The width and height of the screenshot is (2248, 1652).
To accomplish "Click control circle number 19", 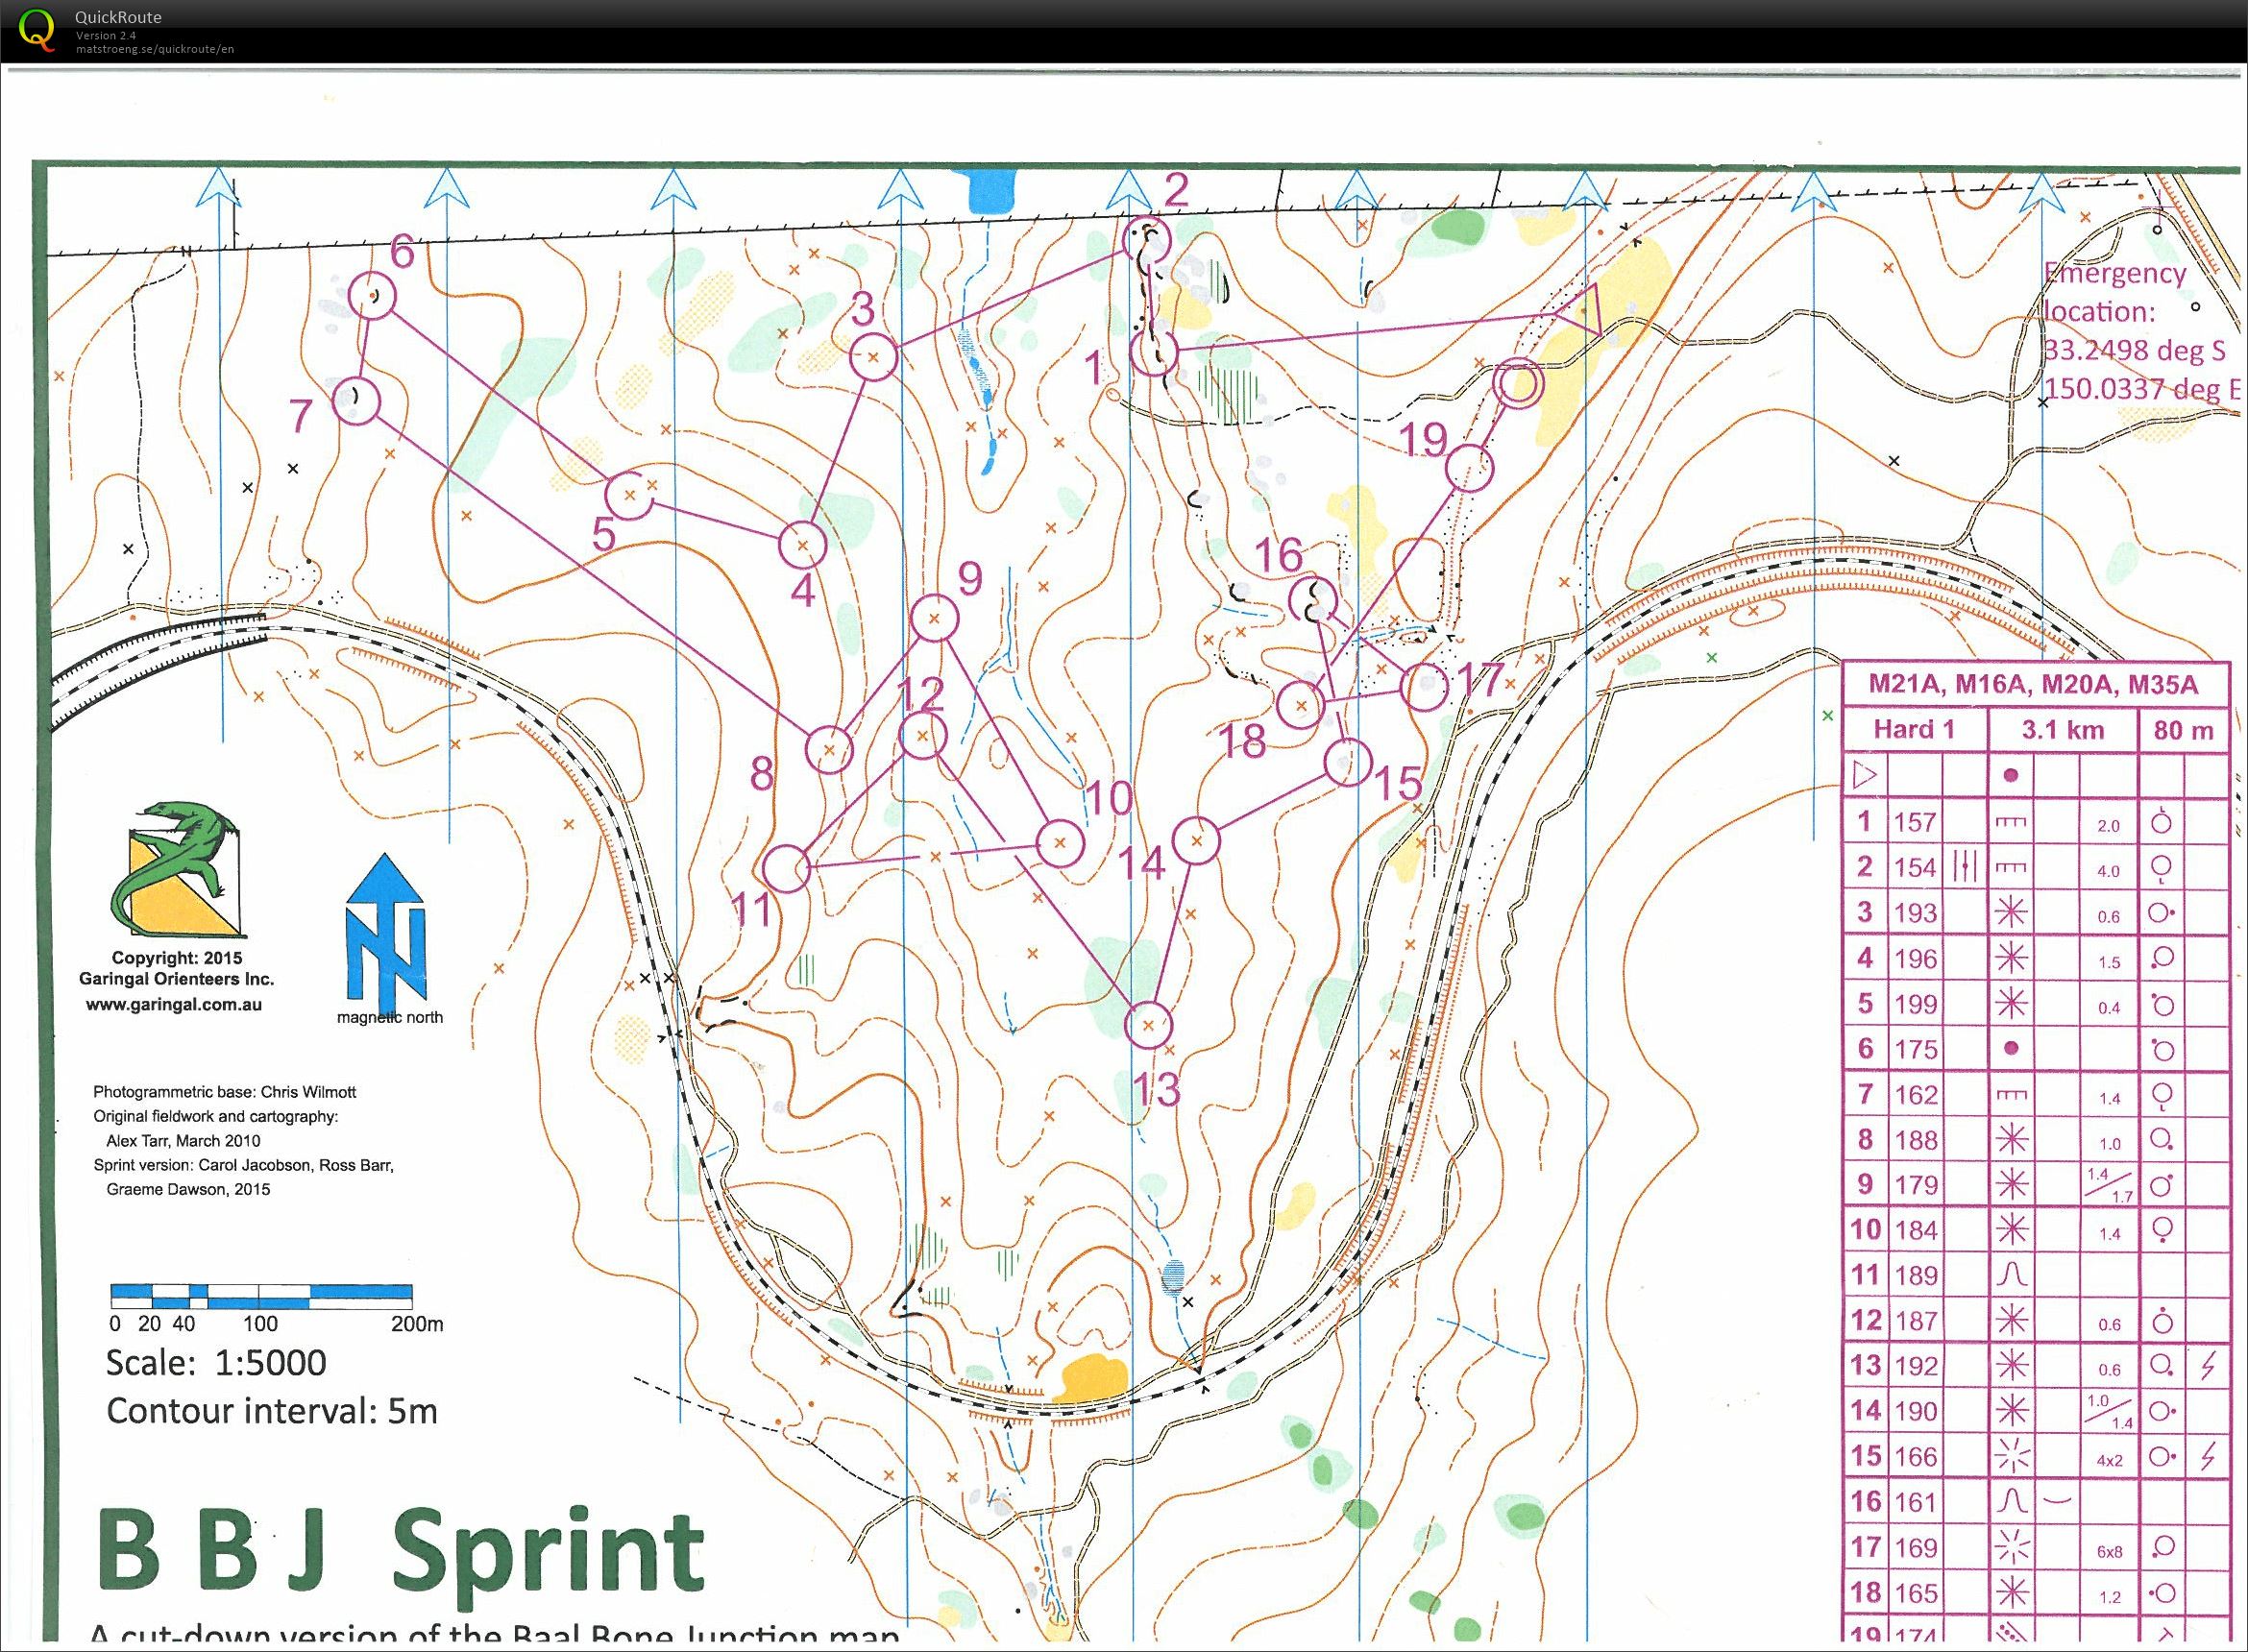I will pos(1469,466).
